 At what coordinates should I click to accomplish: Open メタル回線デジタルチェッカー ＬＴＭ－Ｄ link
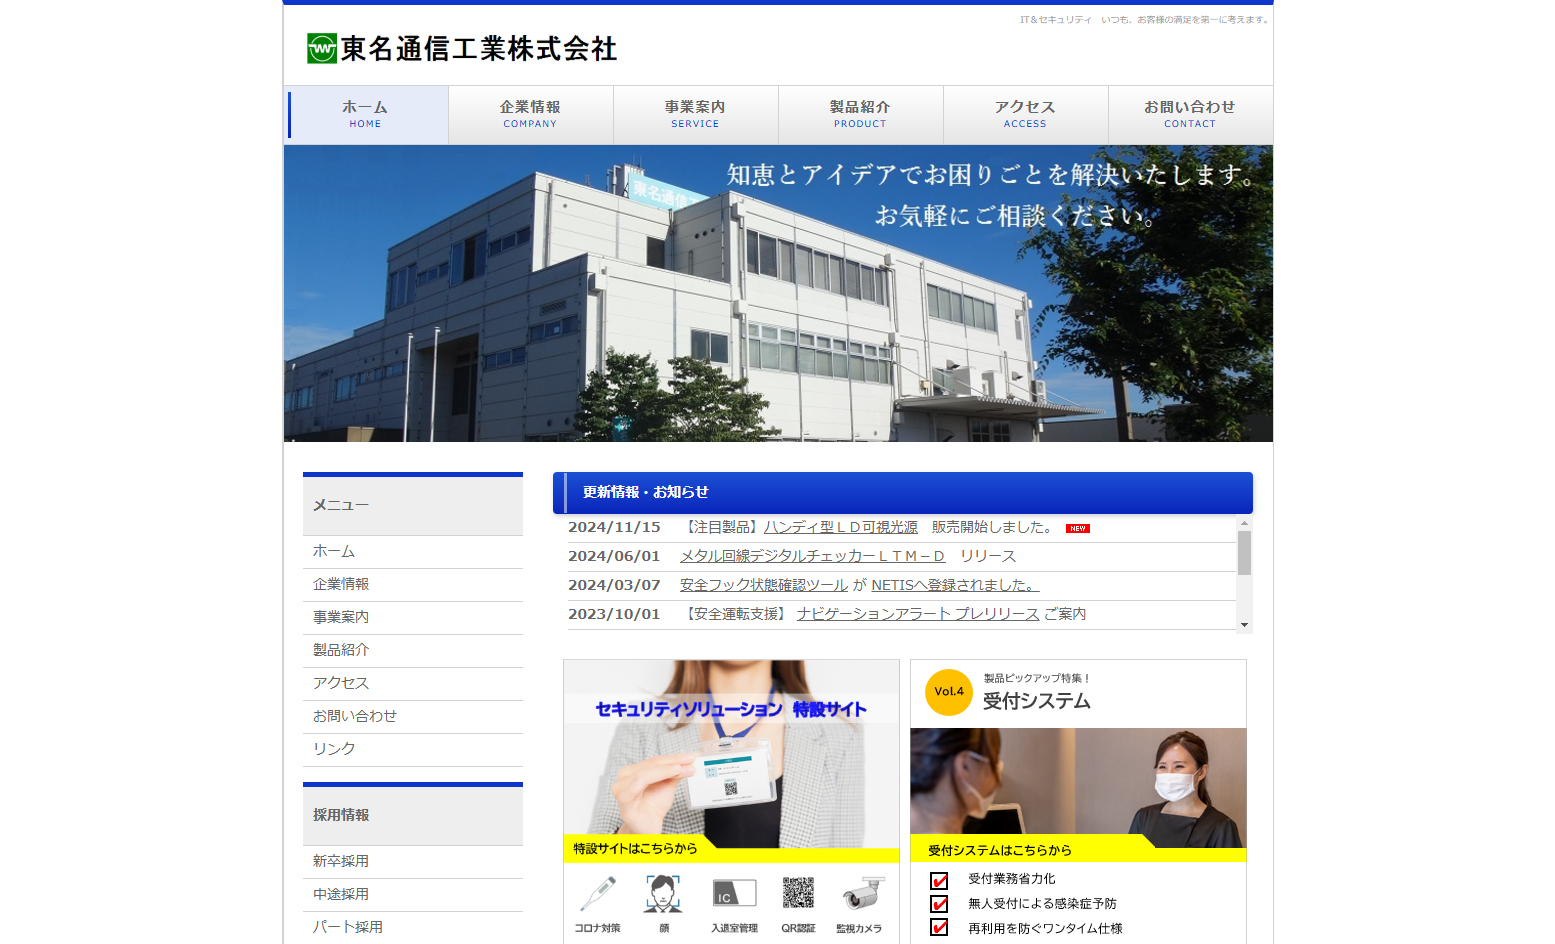pos(812,556)
